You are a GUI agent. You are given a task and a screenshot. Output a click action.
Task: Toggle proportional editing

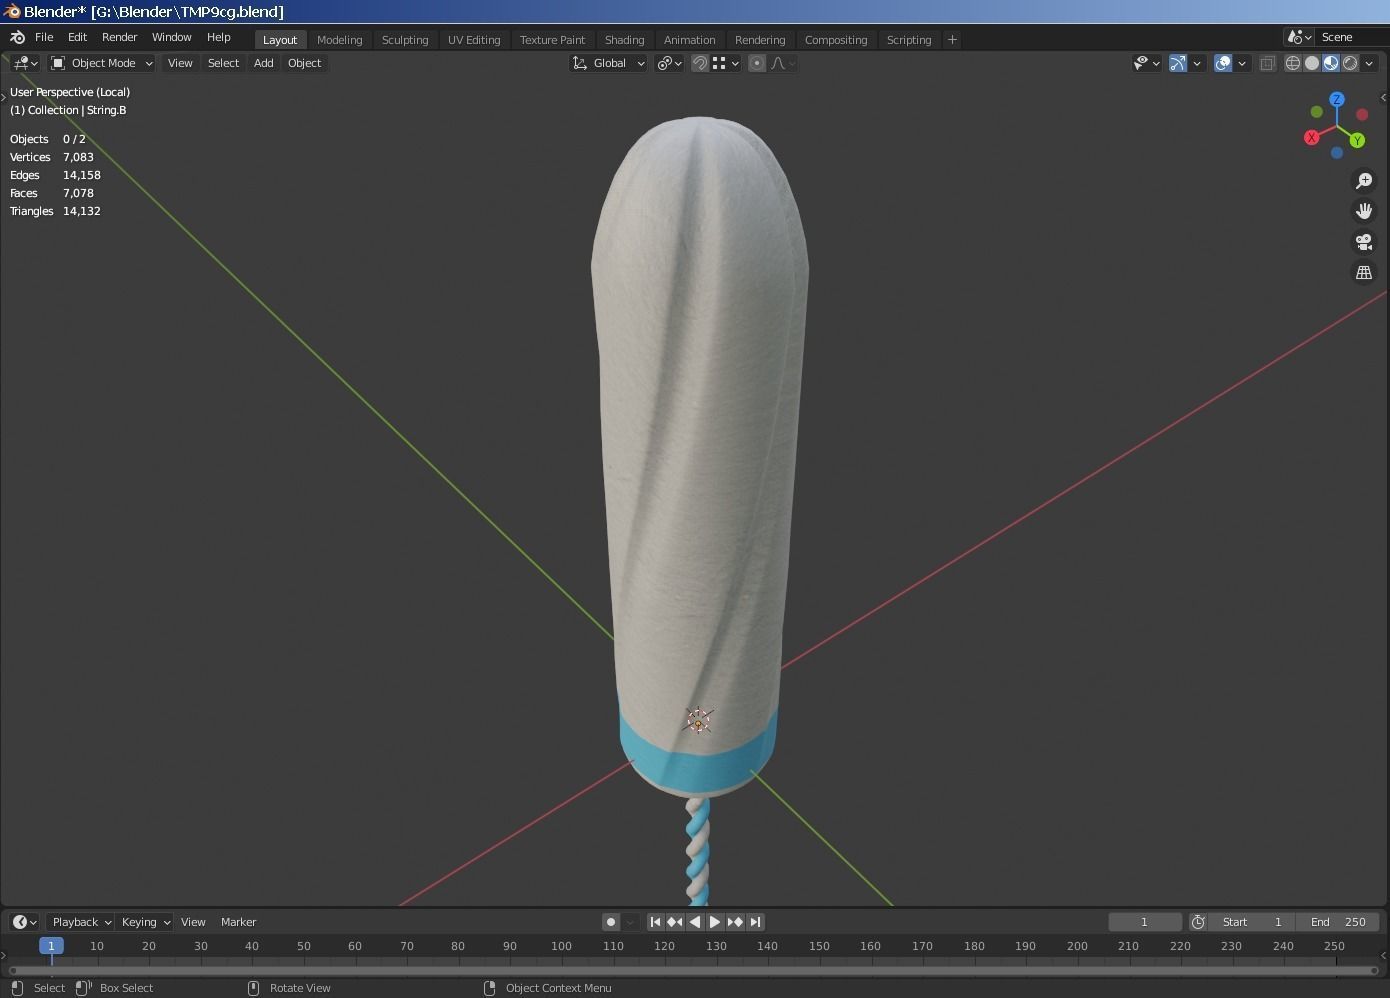point(757,63)
